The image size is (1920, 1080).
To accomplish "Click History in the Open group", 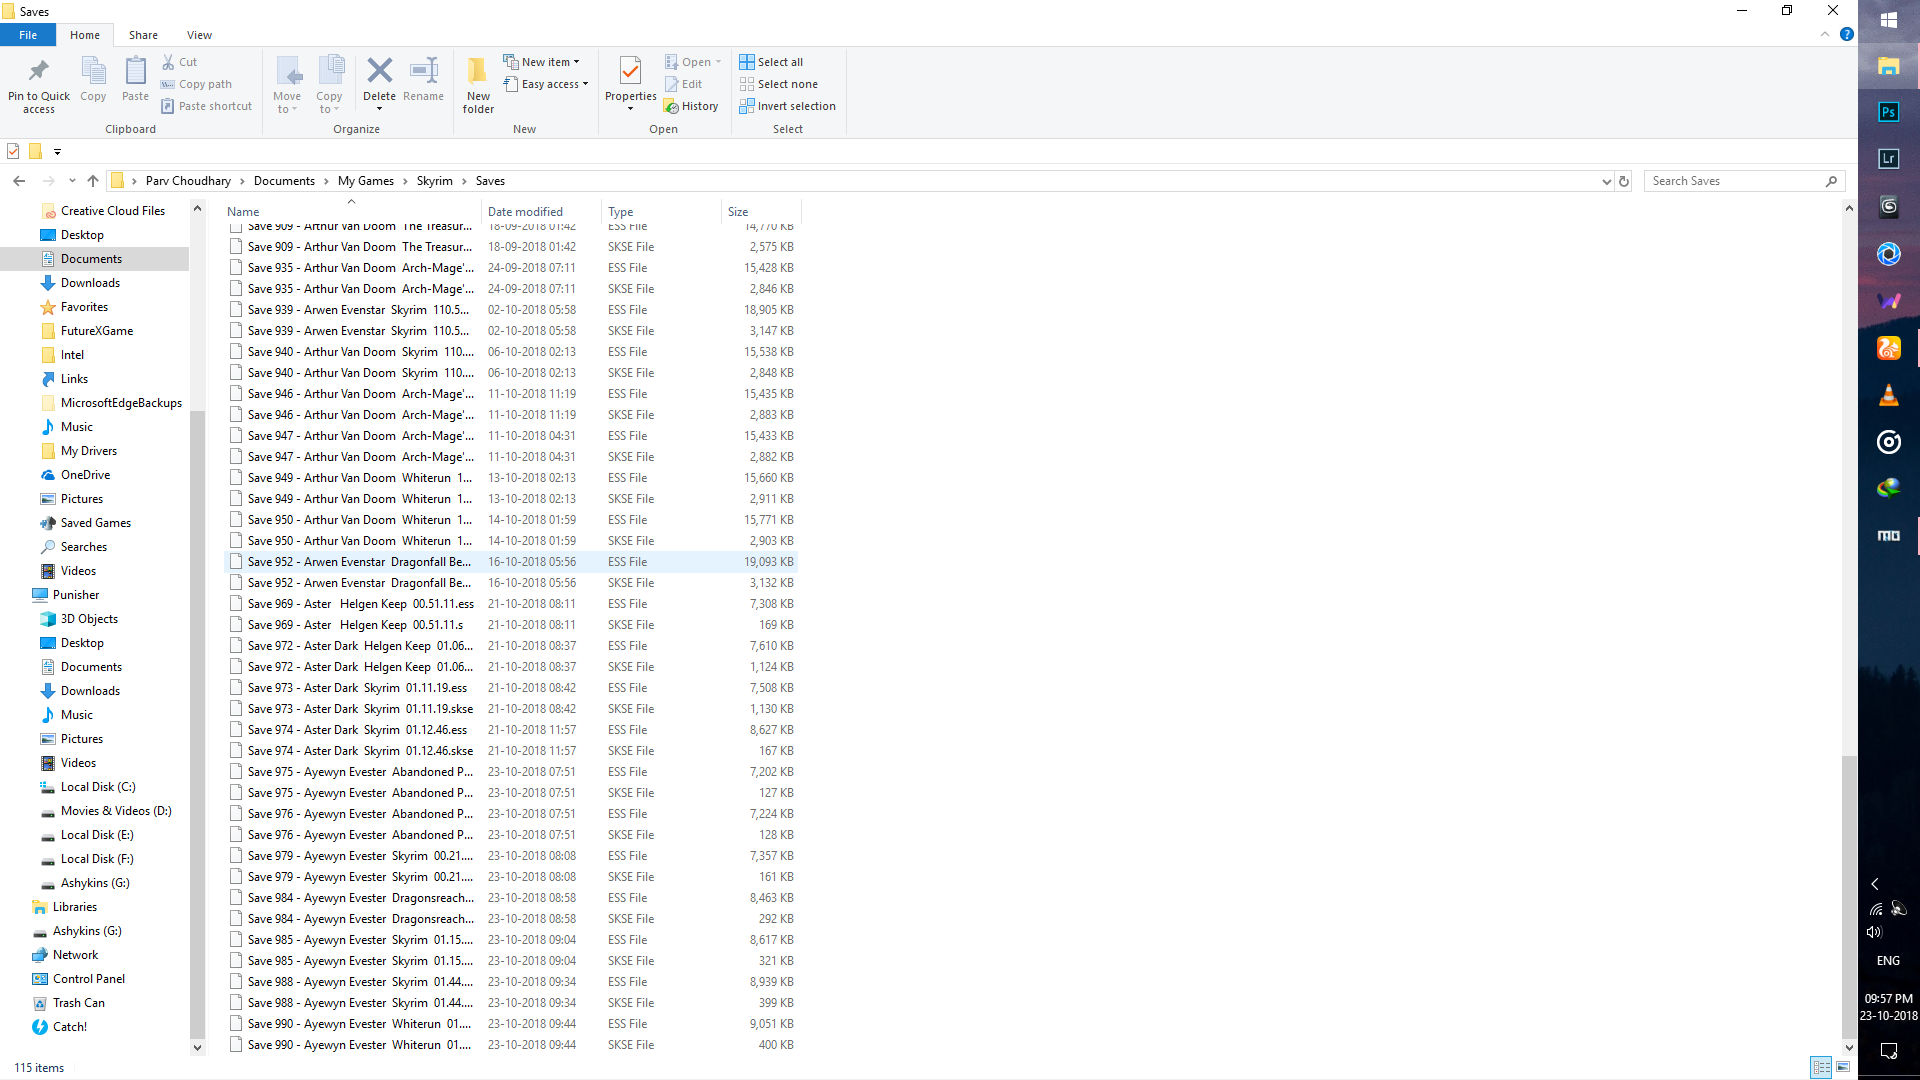I will point(692,106).
